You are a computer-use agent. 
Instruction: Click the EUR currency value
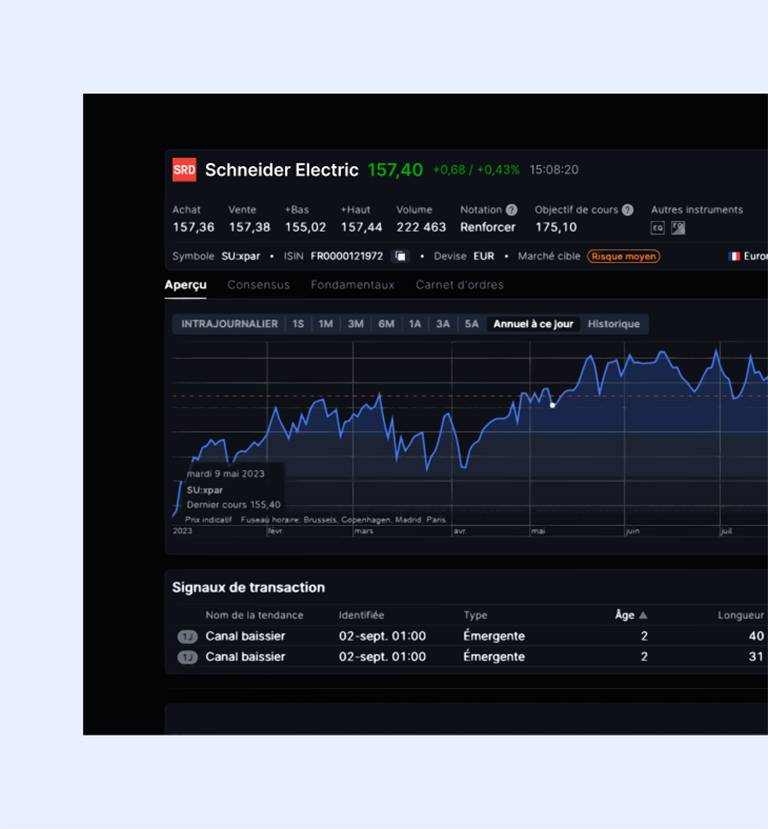(484, 256)
